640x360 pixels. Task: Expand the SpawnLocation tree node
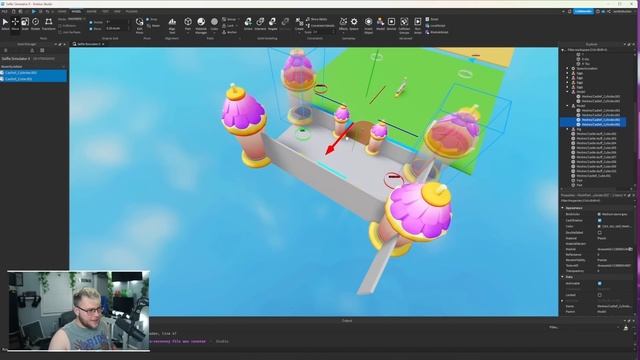567,69
